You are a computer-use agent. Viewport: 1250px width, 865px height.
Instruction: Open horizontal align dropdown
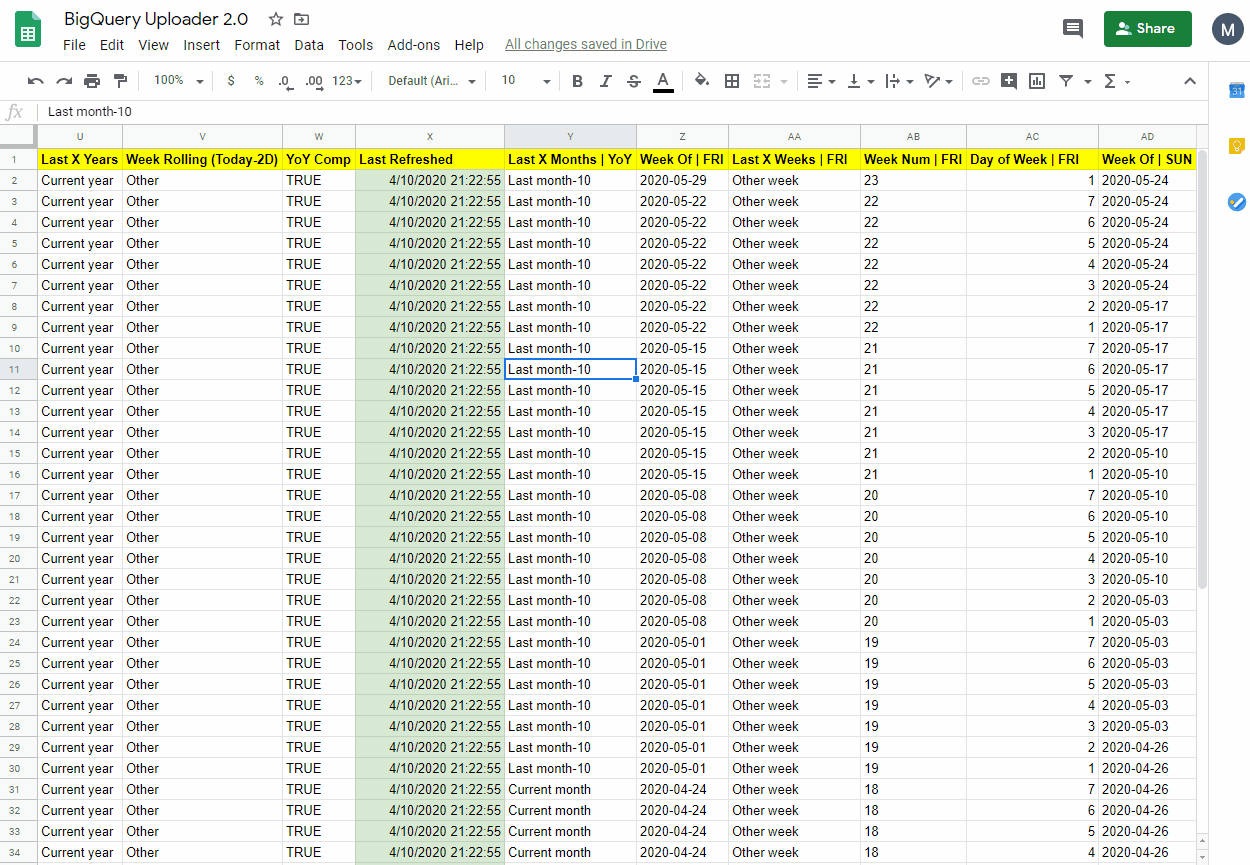pos(820,81)
